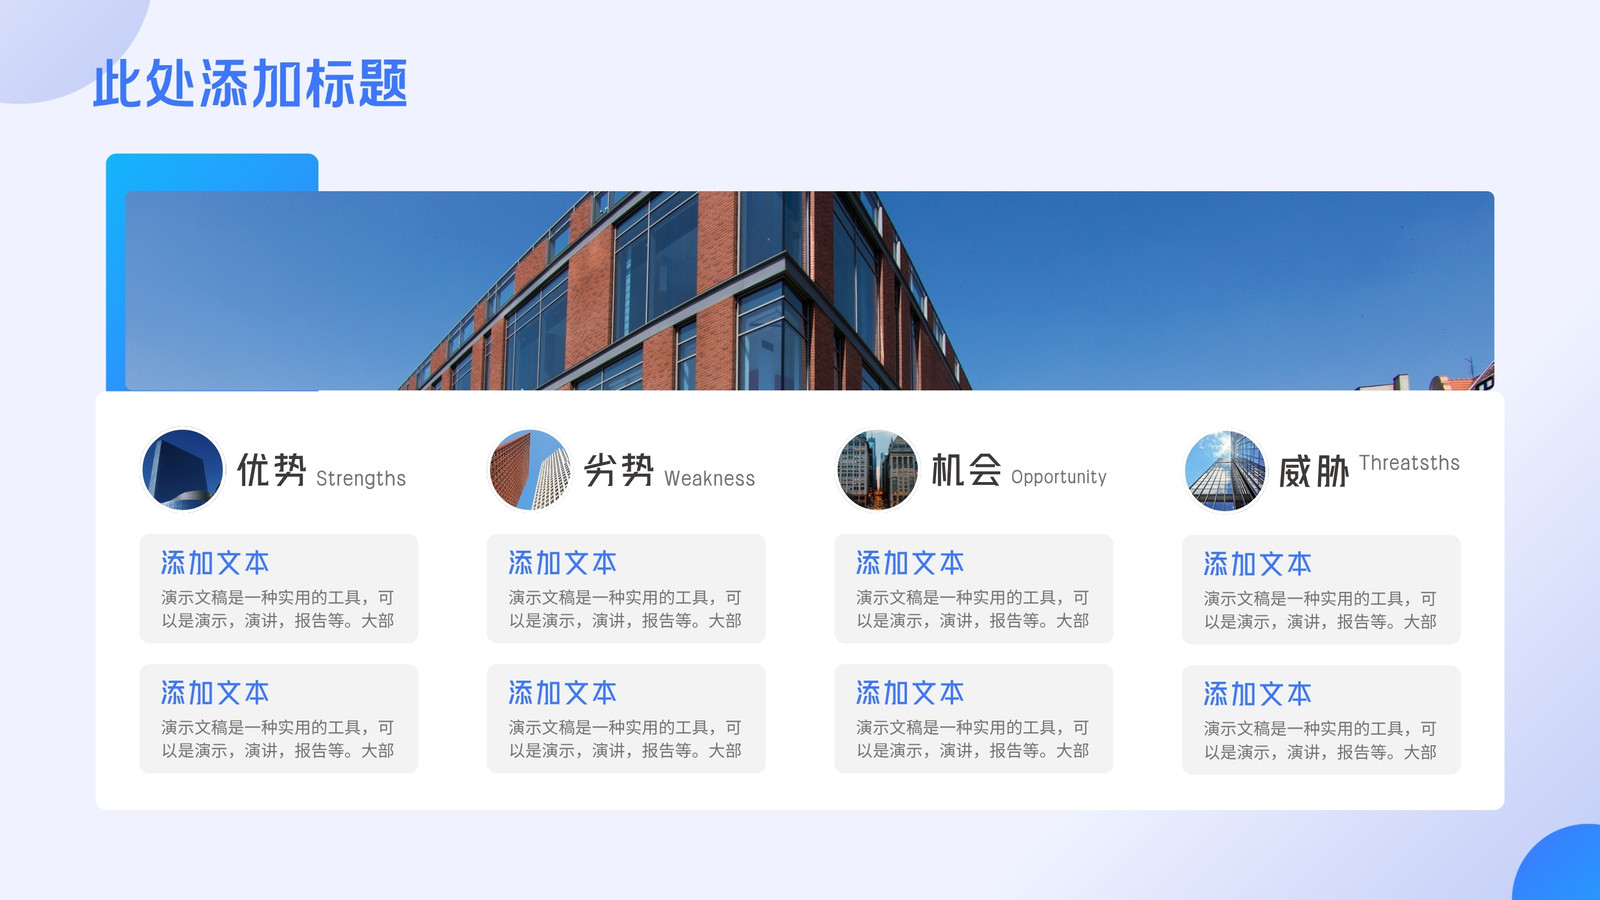The image size is (1600, 900).
Task: Click the round dark blue building image beside 优势
Action: pyautogui.click(x=183, y=470)
